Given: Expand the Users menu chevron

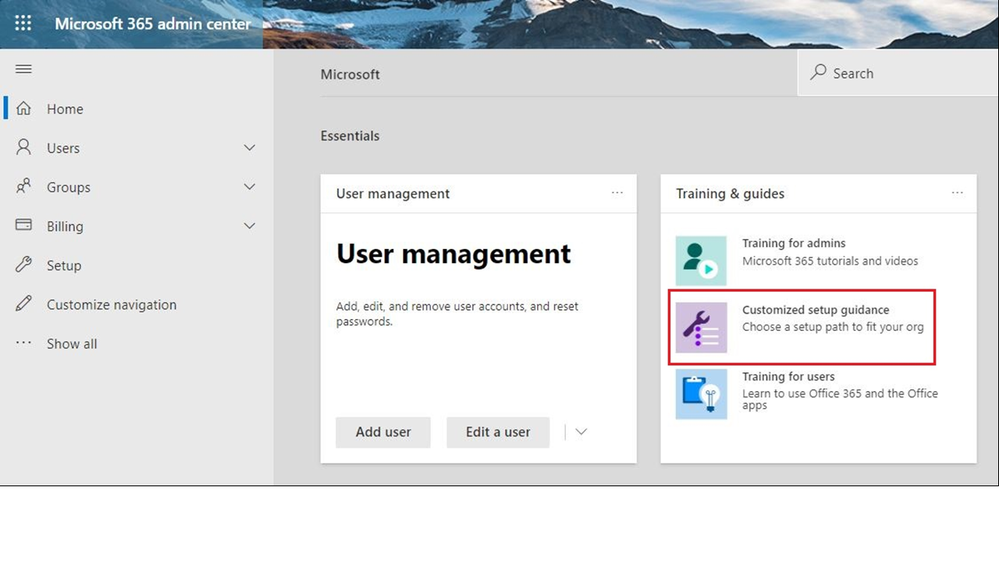Looking at the screenshot, I should tap(249, 148).
